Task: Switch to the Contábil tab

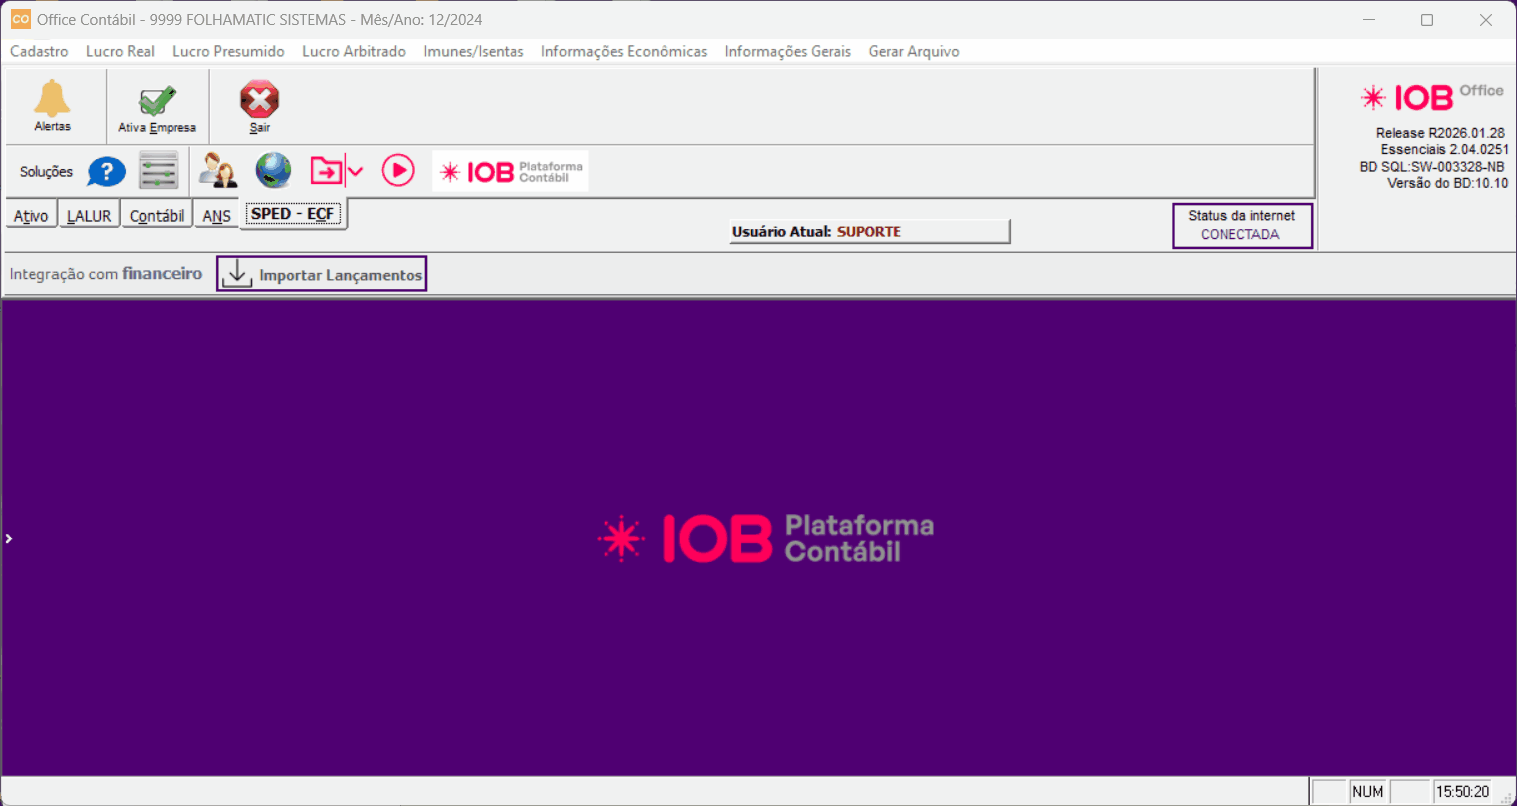Action: coord(157,216)
